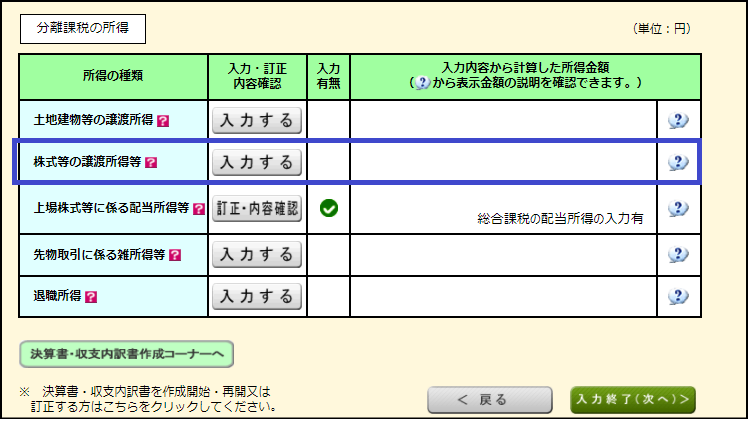Click red help icon beside 上場株式等に係る配当所得等
Screen dimensions: 748x423
[198, 209]
